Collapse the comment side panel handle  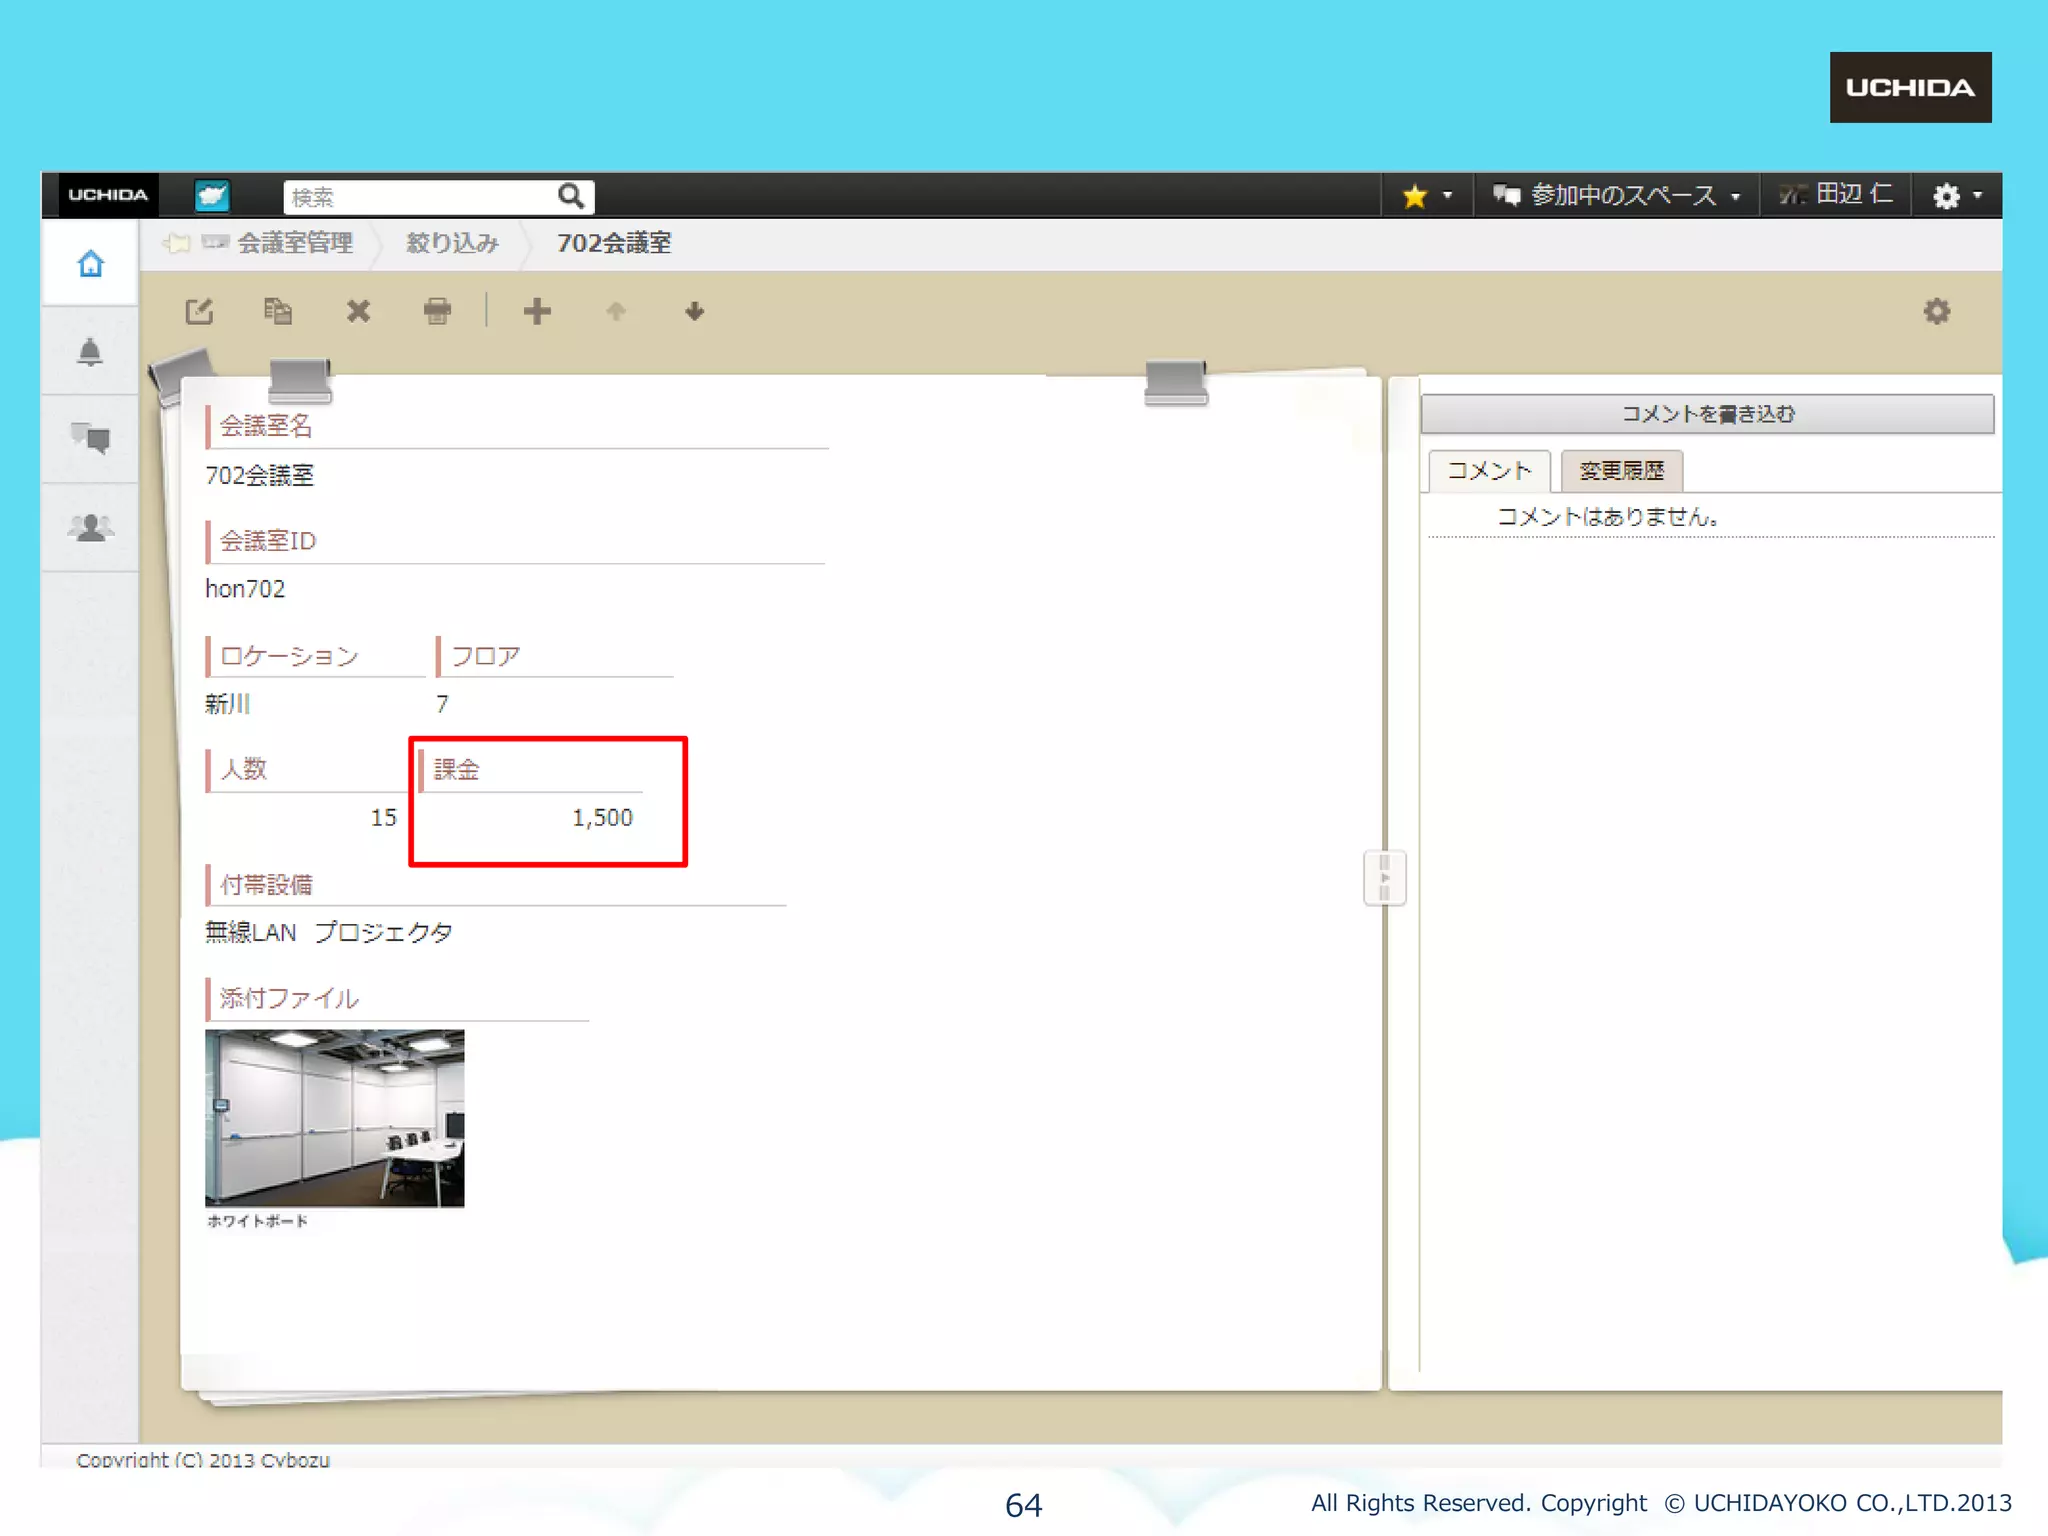1384,878
